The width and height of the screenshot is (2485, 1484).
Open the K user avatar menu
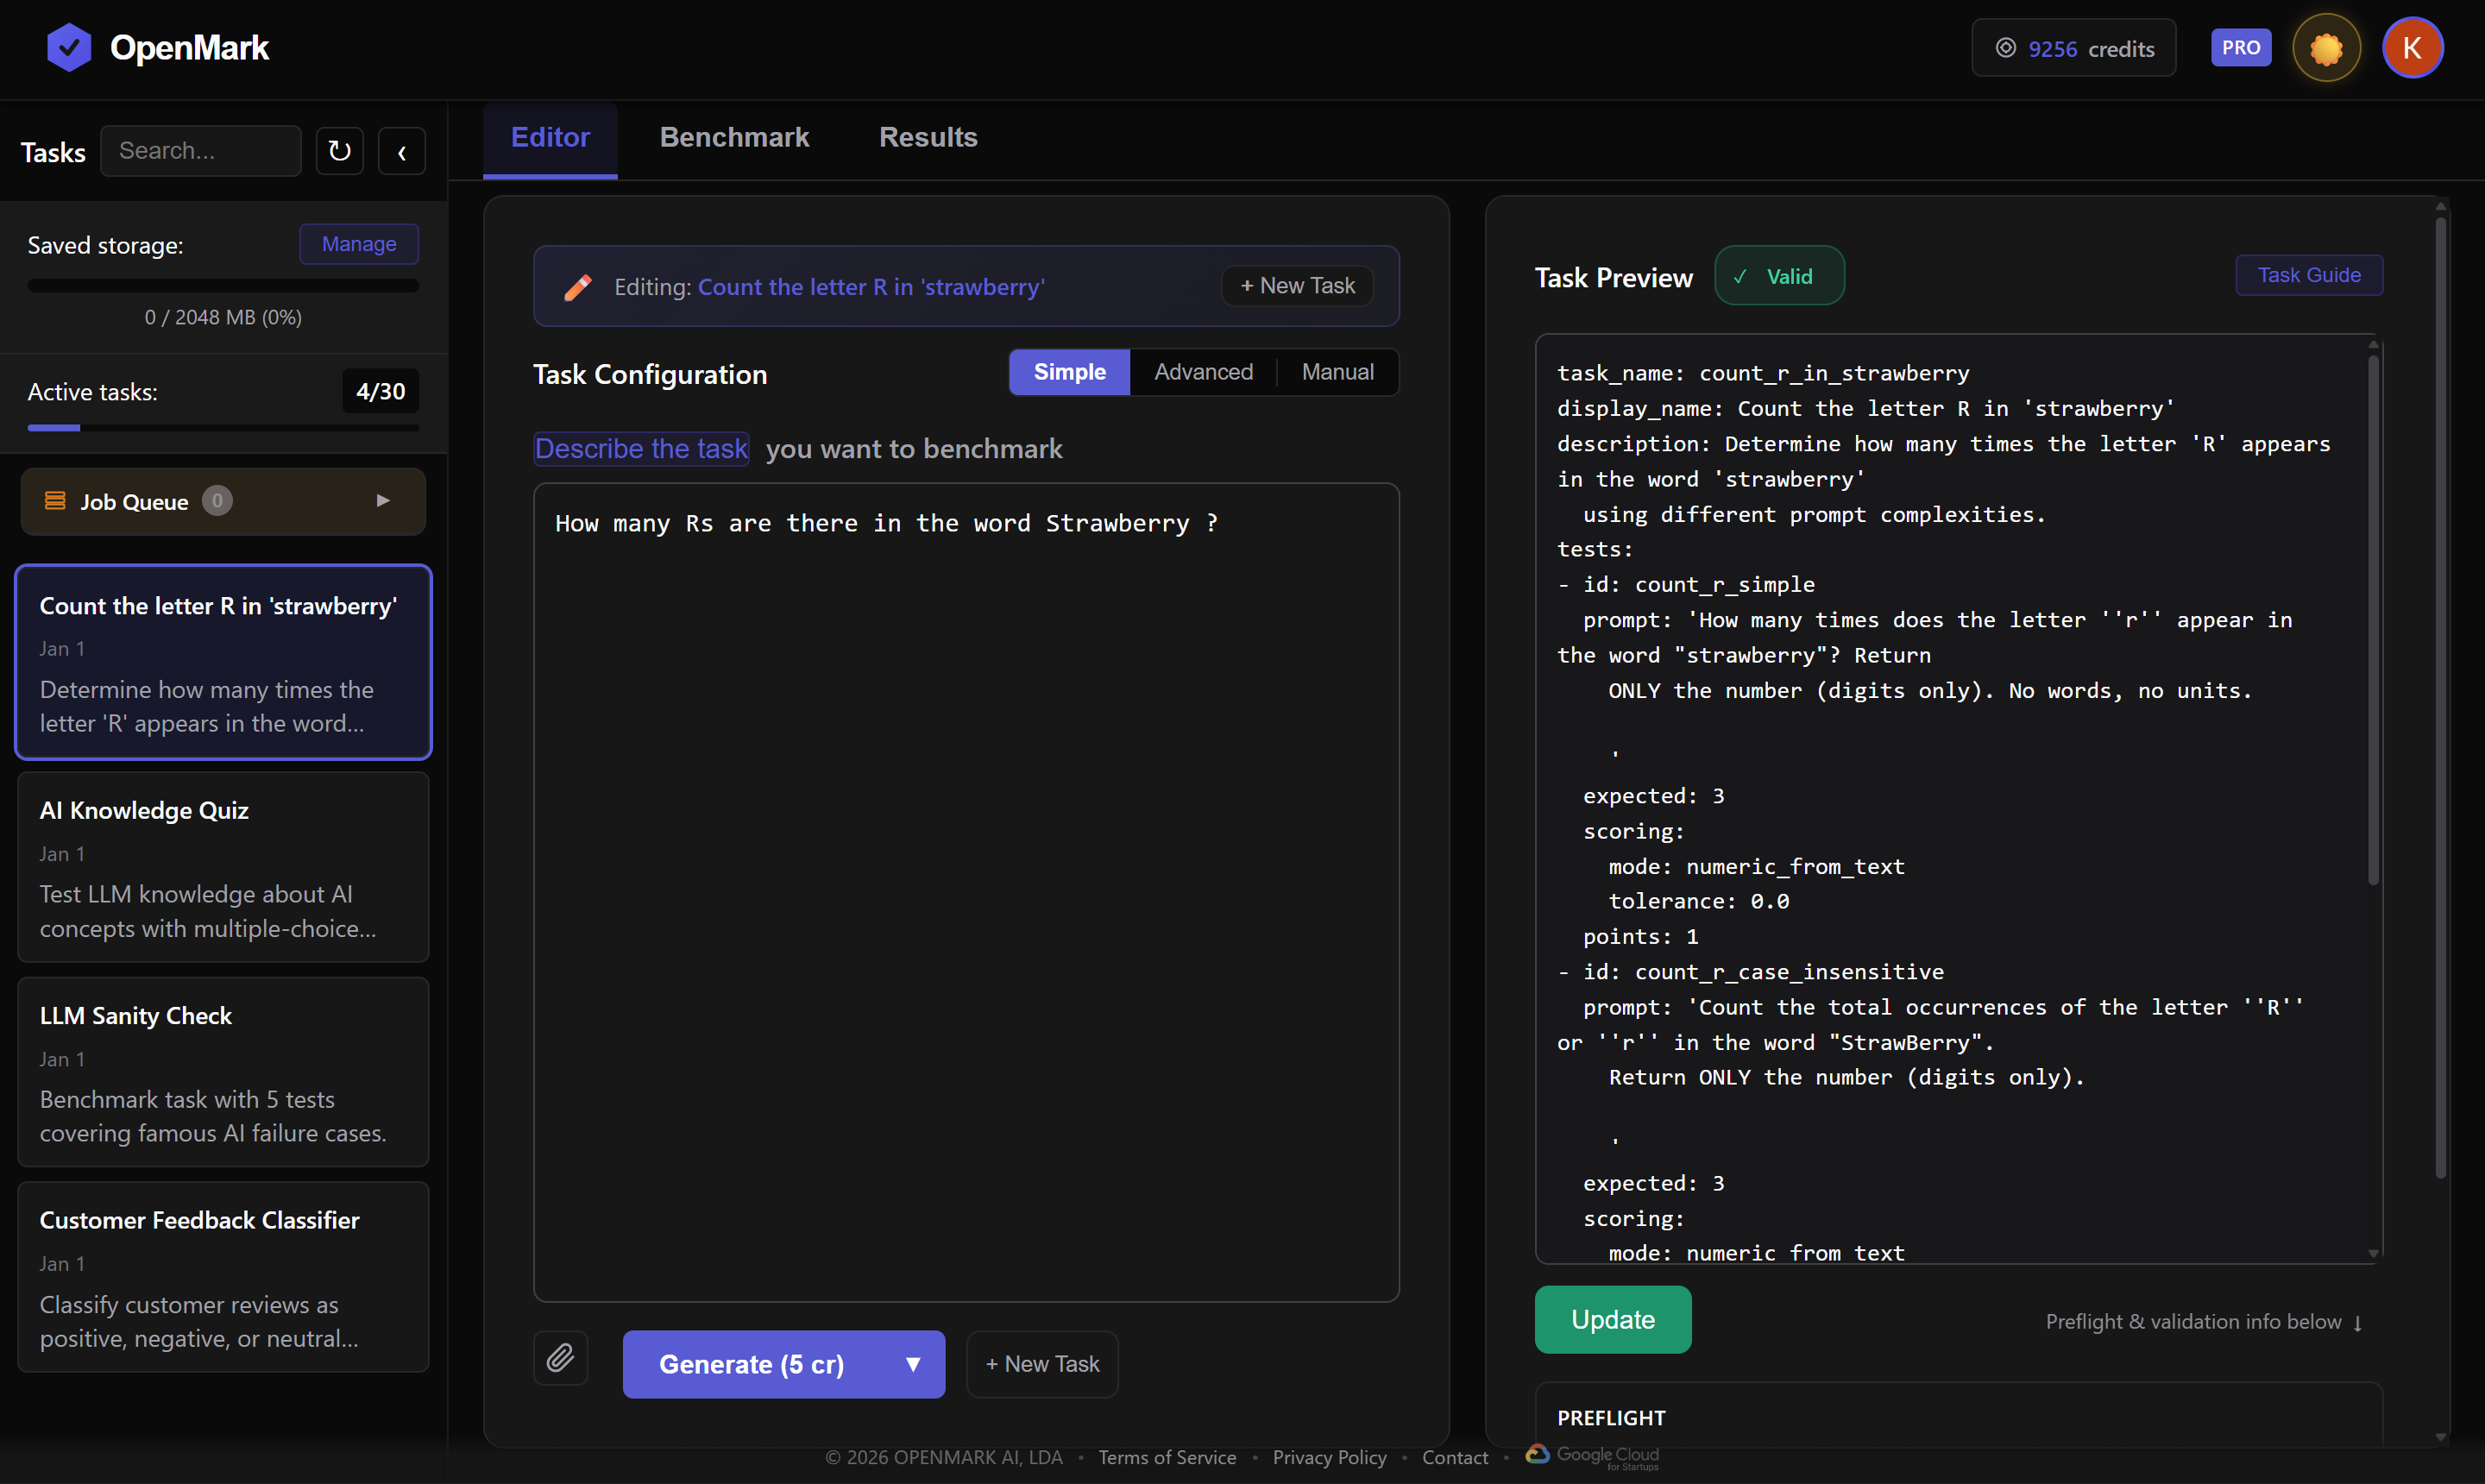[2412, 48]
